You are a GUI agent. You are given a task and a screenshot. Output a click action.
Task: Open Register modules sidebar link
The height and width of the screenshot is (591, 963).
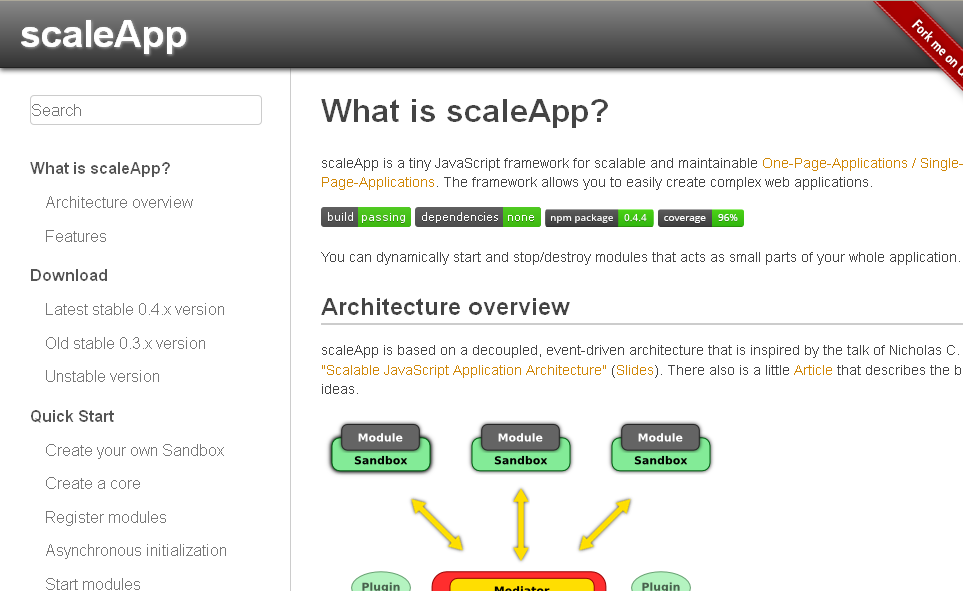[106, 517]
